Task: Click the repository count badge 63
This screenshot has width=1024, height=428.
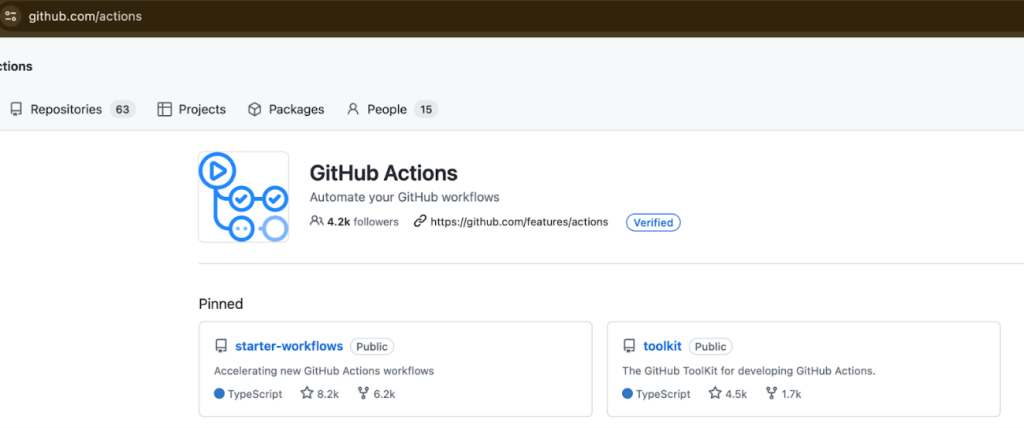Action: click(x=123, y=109)
